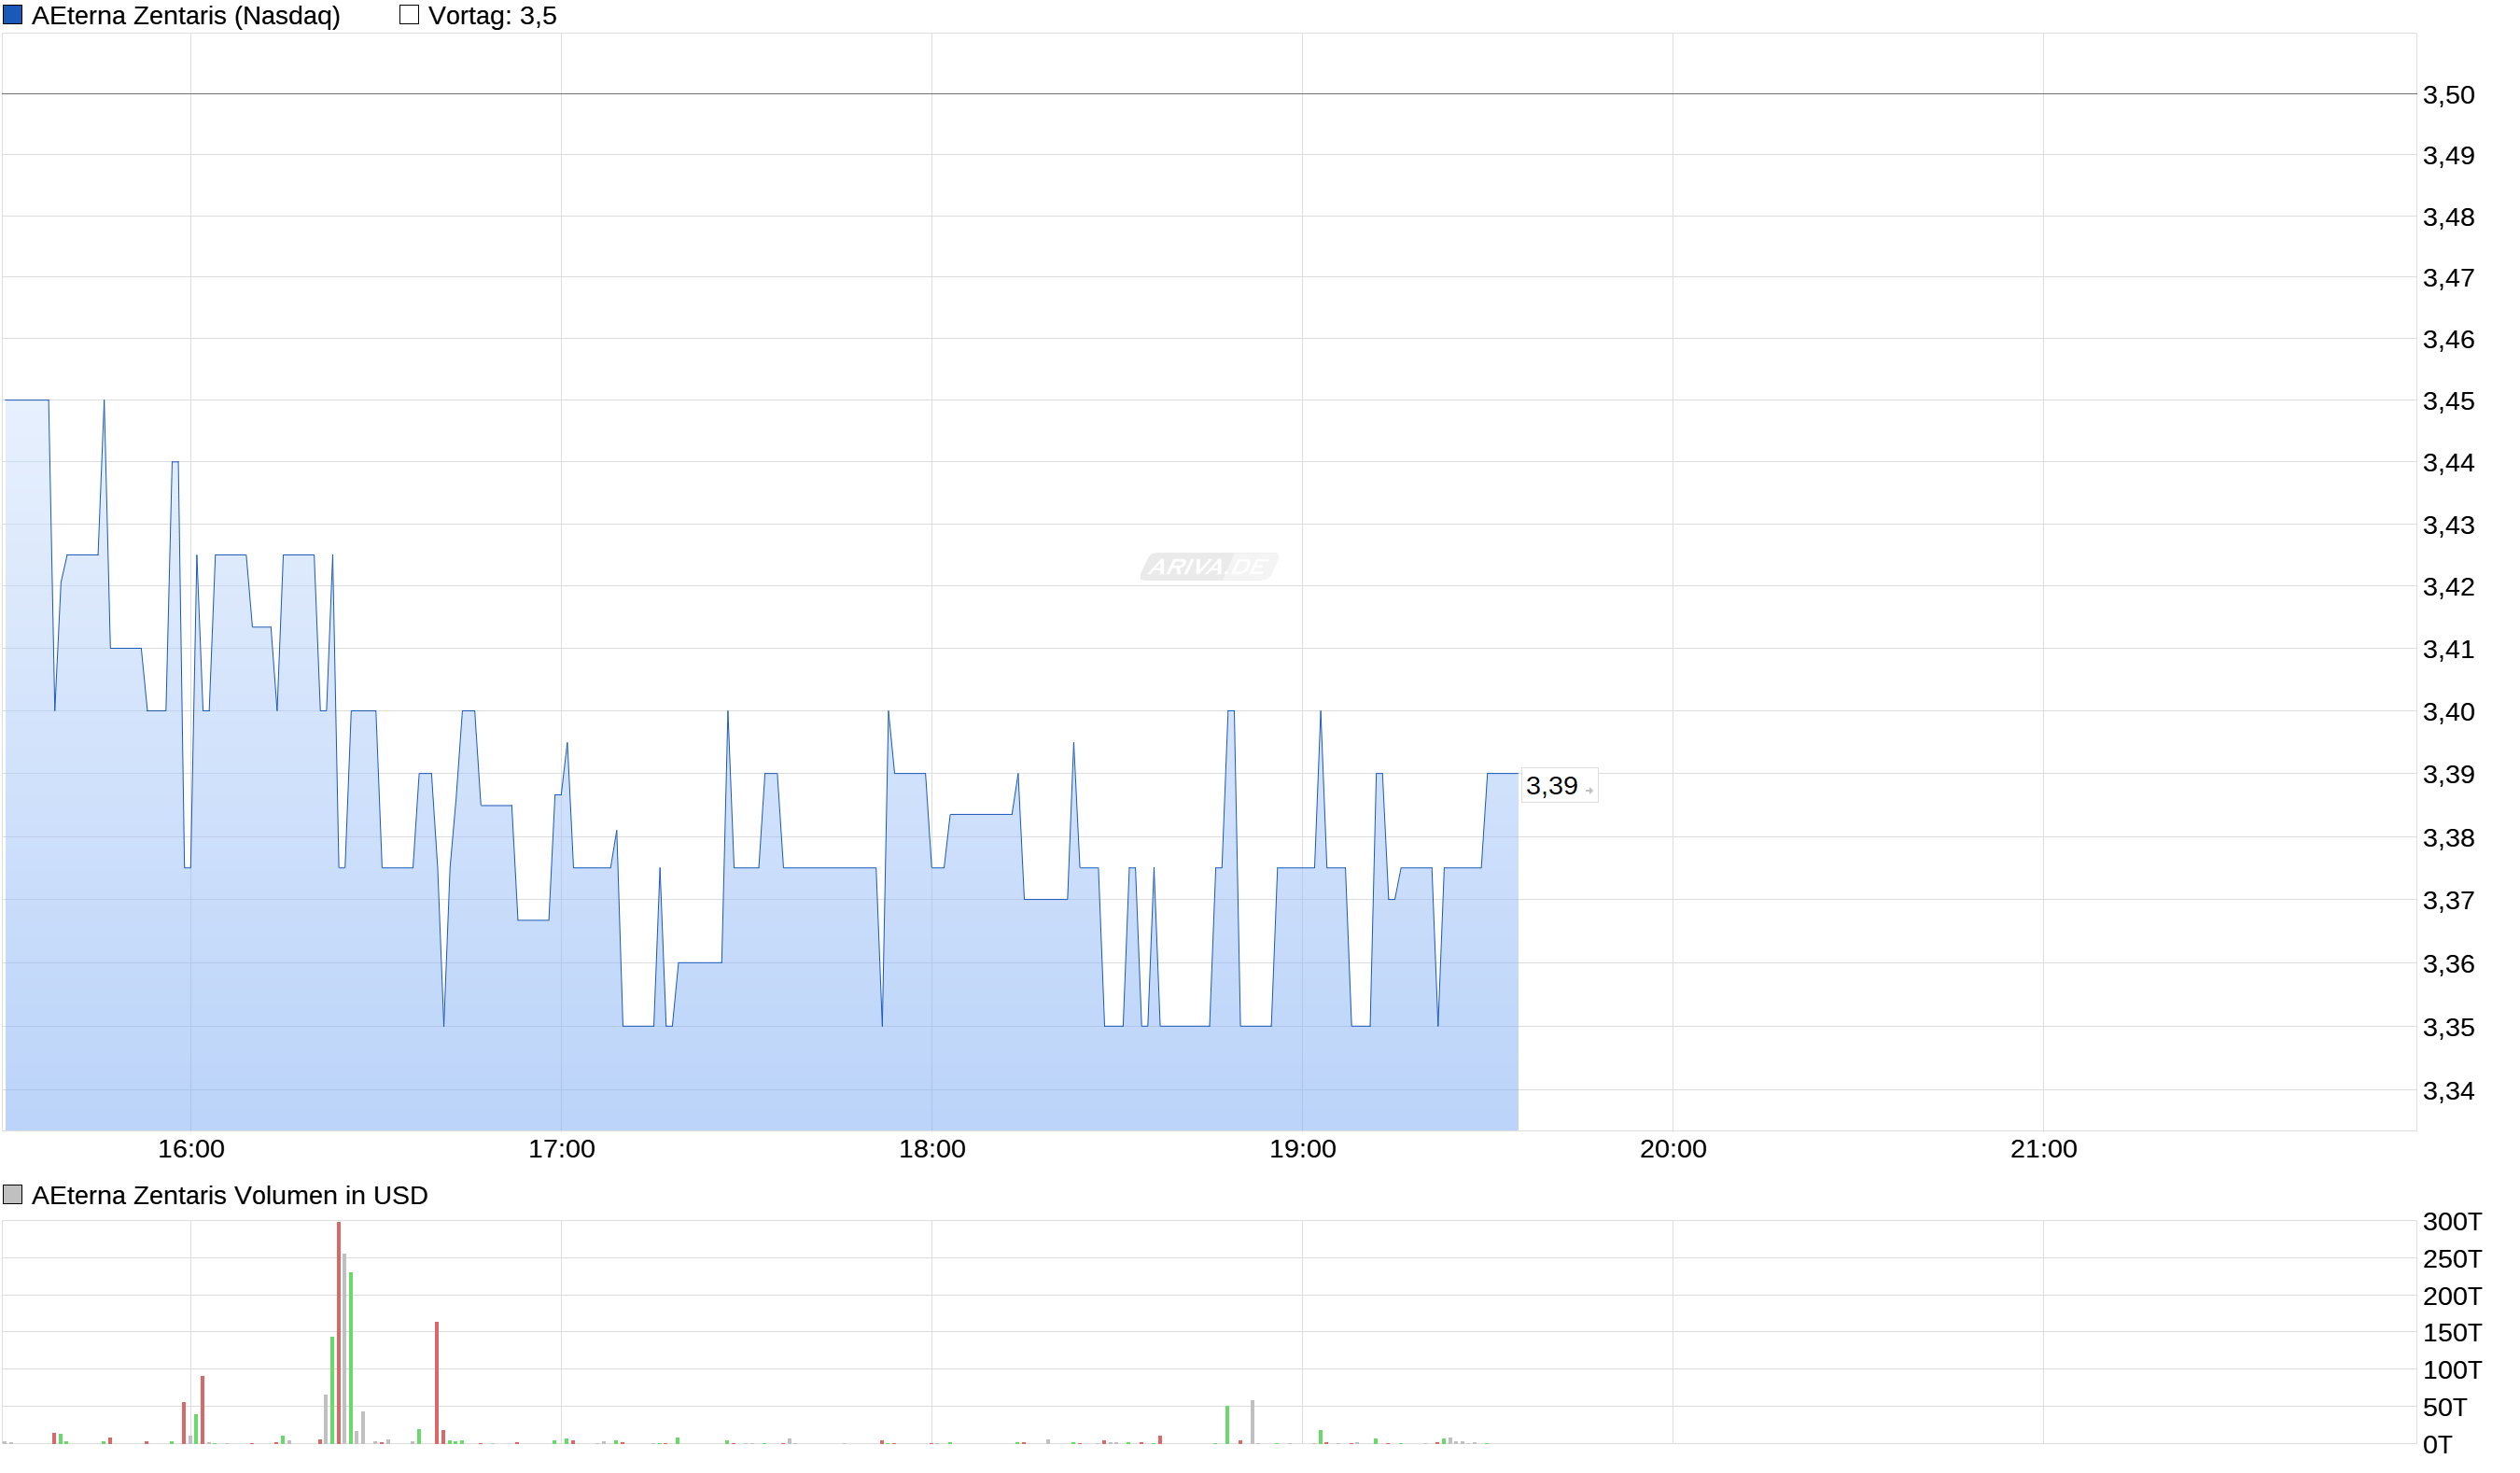Click the white Vortag legend box
Image resolution: width=2520 pixels, height=1473 pixels.
coord(408,15)
